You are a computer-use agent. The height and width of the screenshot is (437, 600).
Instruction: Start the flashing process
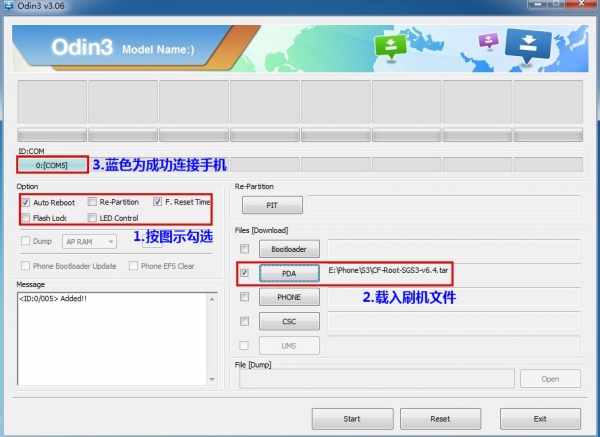[x=352, y=419]
